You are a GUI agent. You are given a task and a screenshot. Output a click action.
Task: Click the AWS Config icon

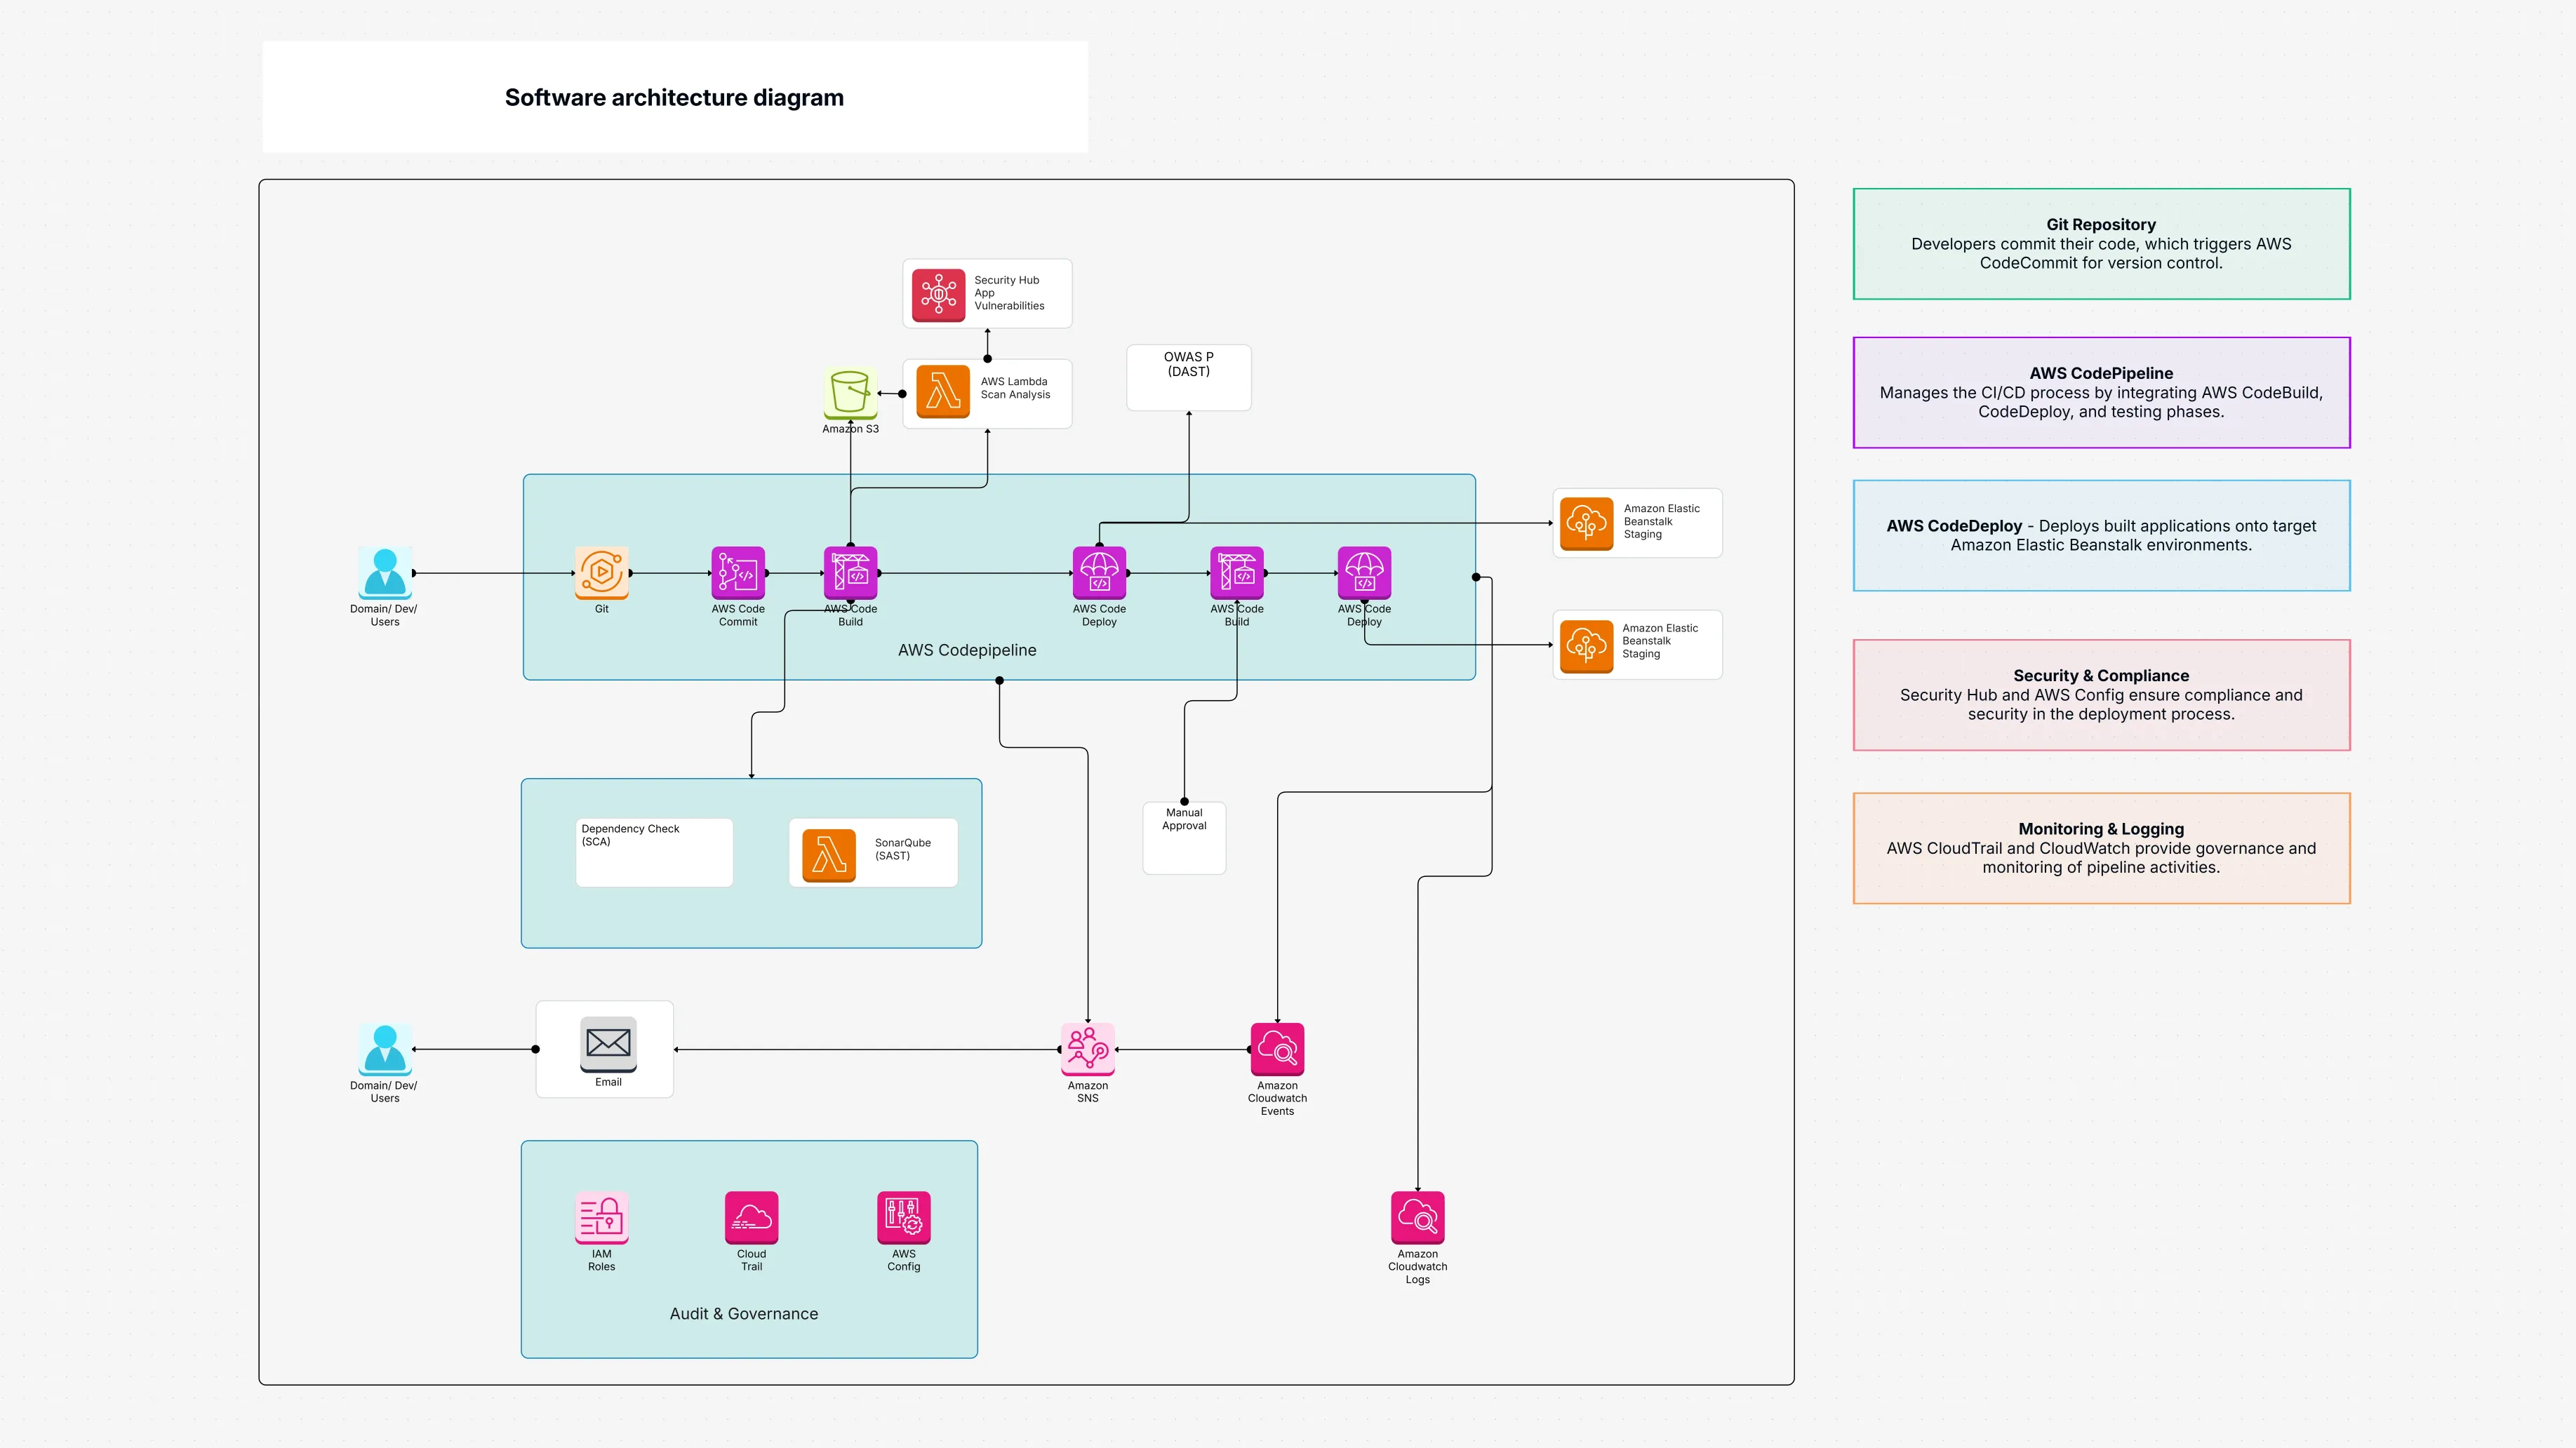tap(902, 1218)
